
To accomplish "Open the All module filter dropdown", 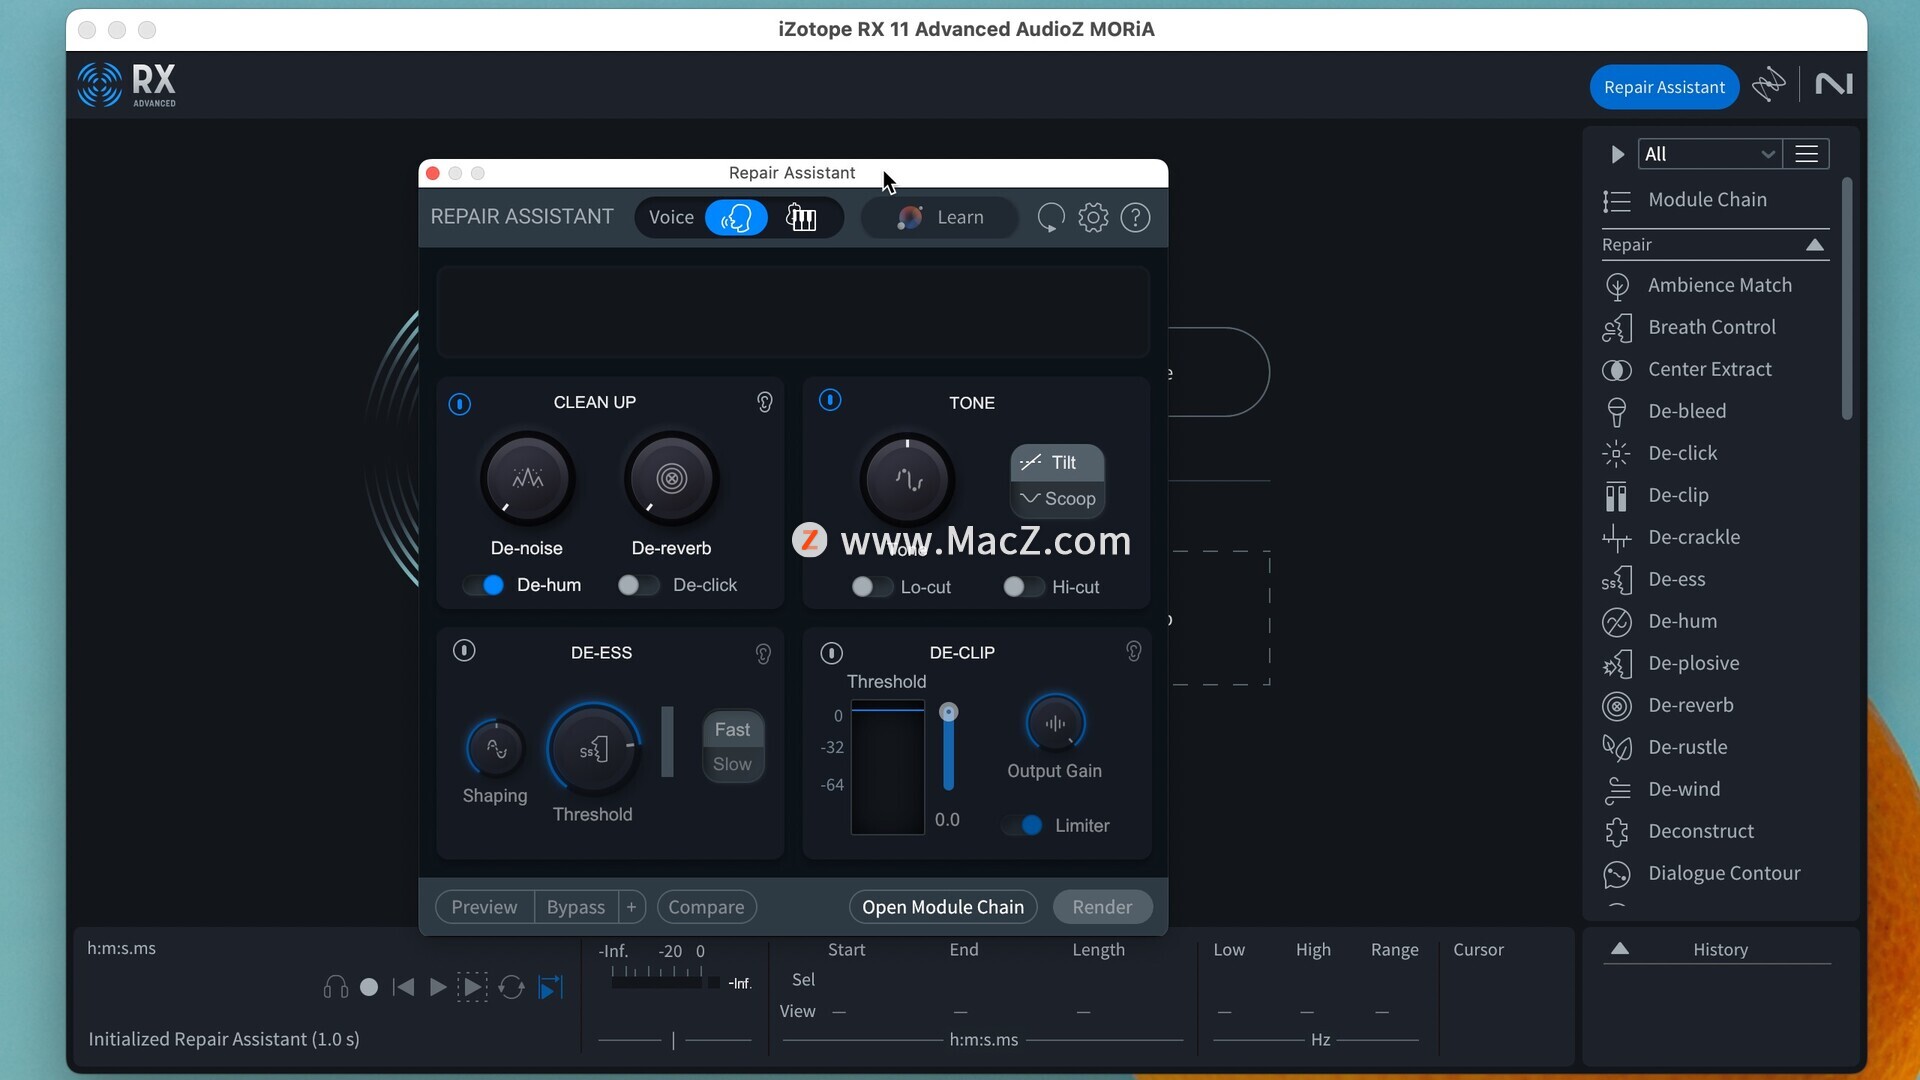I will tap(1709, 154).
